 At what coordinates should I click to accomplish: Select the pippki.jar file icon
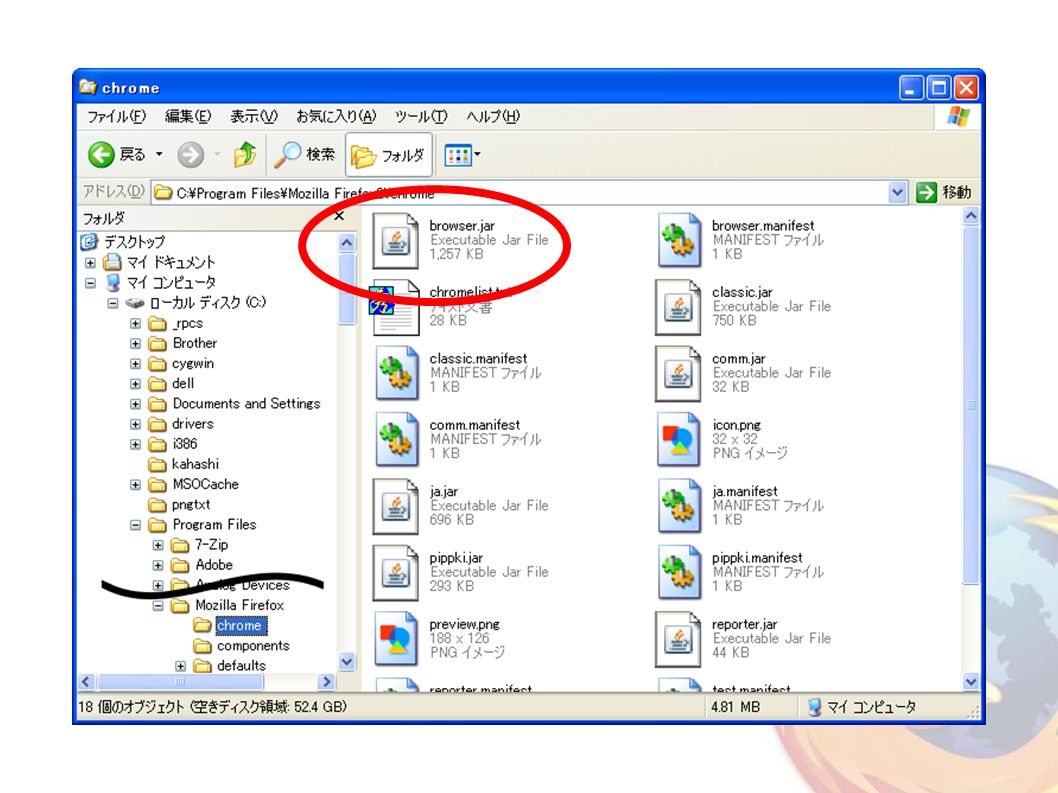[396, 572]
